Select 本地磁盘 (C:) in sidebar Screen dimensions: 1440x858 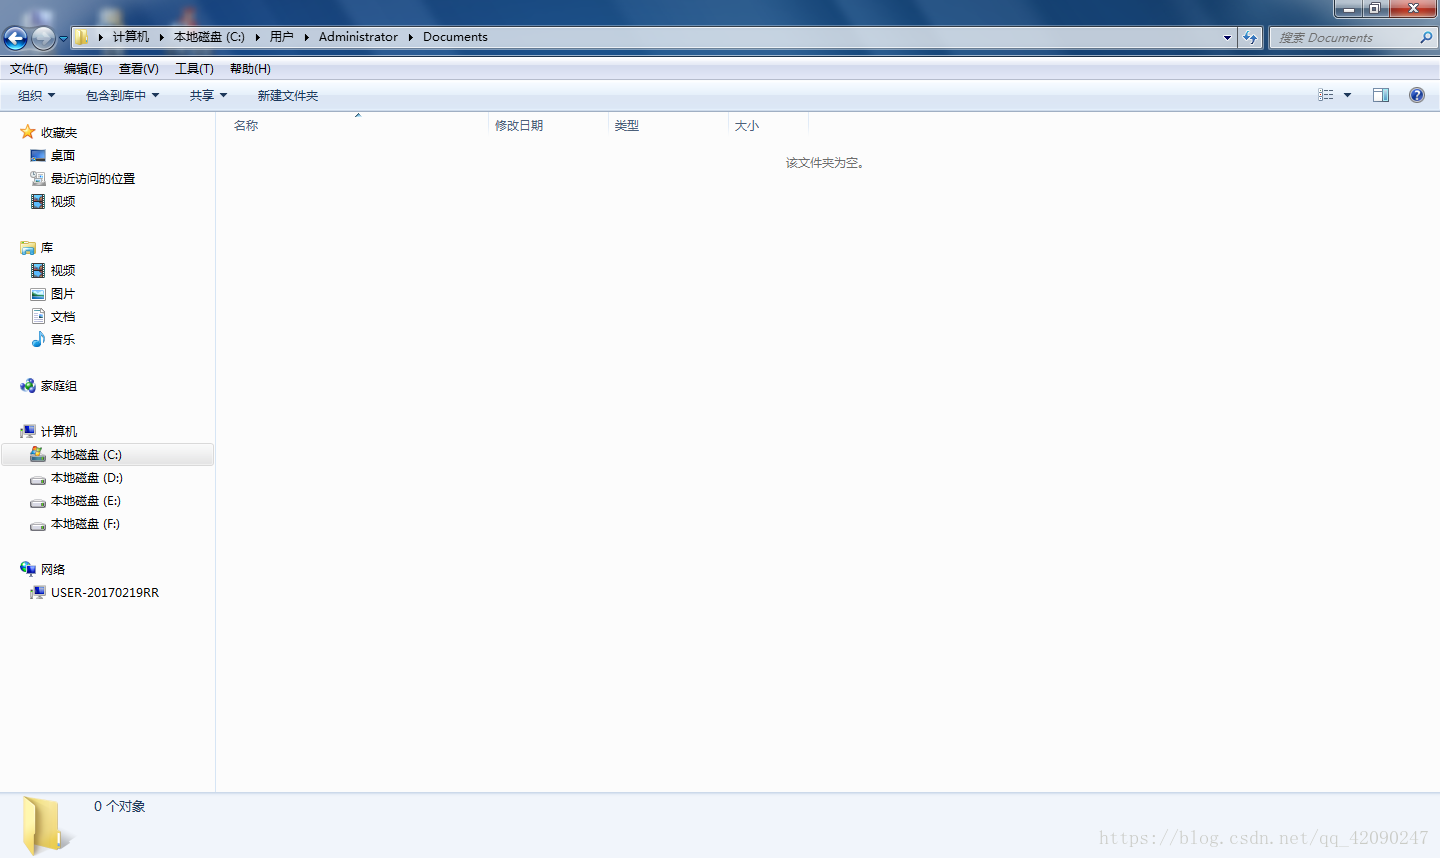108,455
